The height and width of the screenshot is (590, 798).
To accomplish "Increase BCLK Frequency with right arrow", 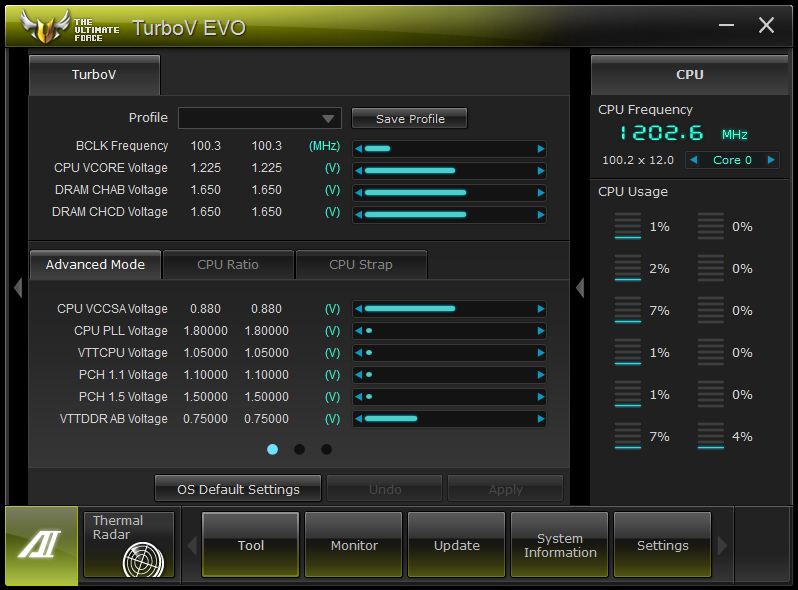I will click(540, 149).
